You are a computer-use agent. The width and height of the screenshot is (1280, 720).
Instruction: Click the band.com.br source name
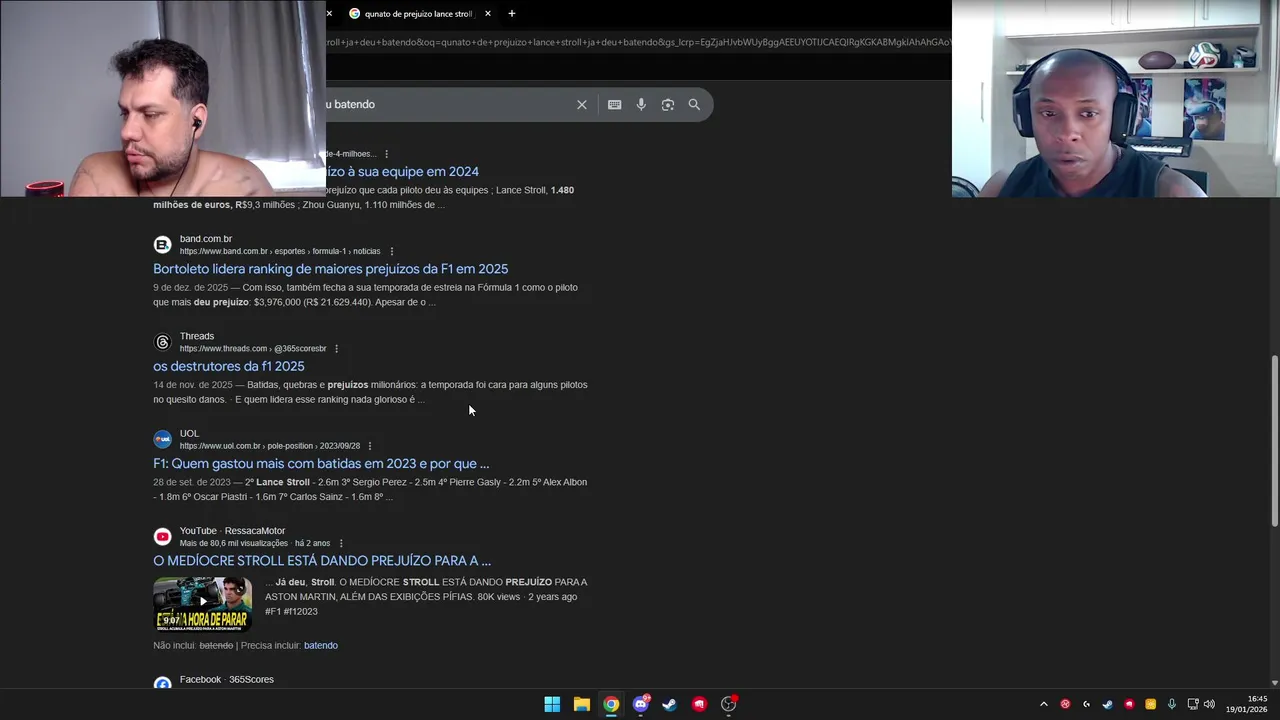pos(206,239)
